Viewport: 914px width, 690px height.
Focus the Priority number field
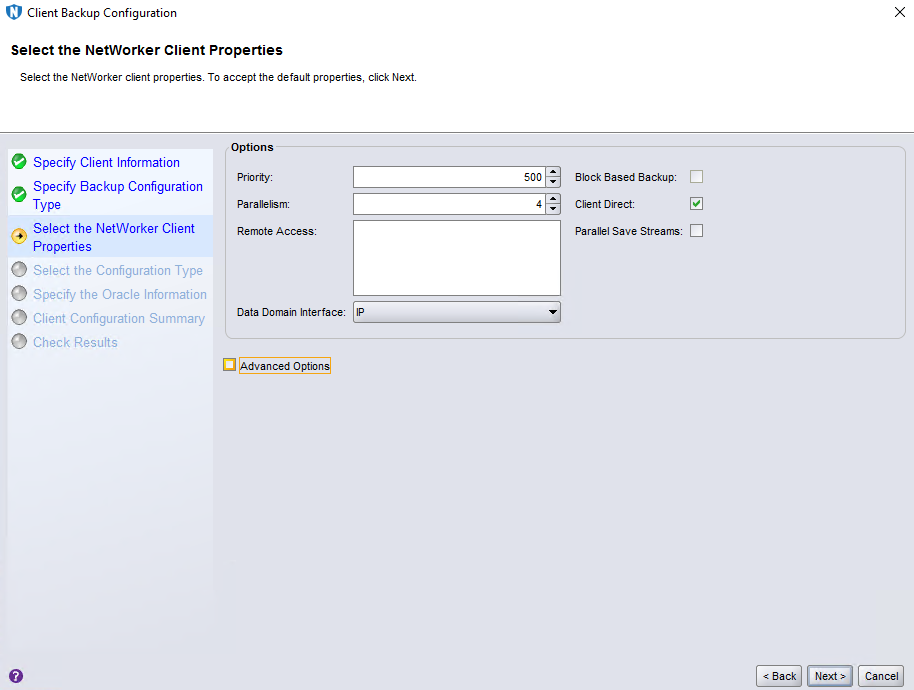coord(448,177)
